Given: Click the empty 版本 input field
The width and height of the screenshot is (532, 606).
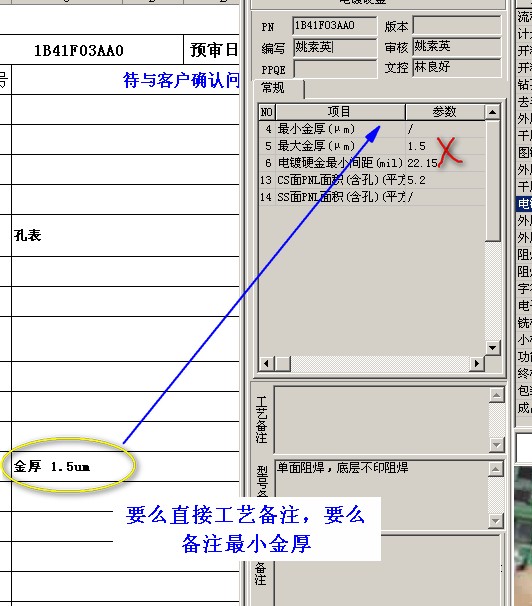Looking at the screenshot, I should tap(457, 26).
